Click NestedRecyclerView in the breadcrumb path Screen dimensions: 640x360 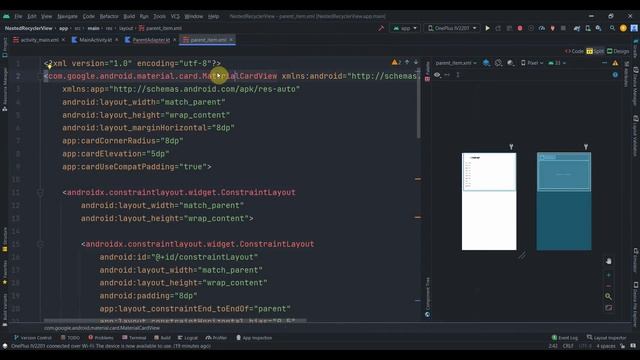click(28, 28)
